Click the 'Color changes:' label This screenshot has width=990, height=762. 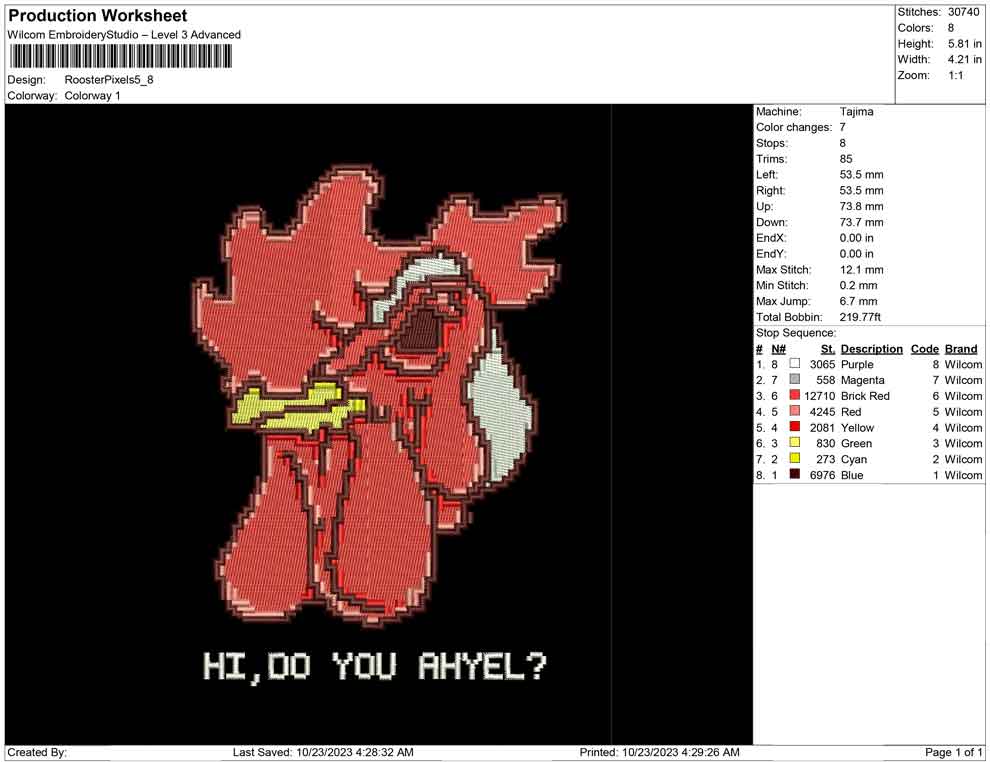(x=794, y=128)
